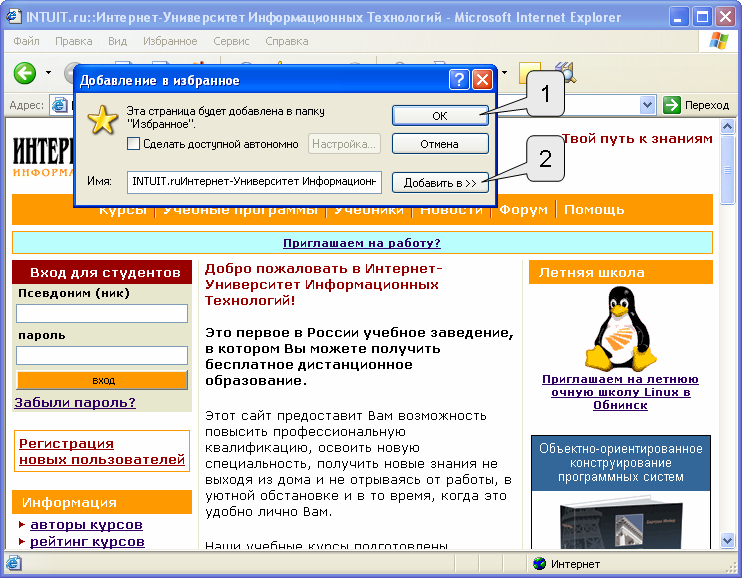
Task: Click the Твой путь к знаниям slogan
Action: pyautogui.click(x=637, y=139)
